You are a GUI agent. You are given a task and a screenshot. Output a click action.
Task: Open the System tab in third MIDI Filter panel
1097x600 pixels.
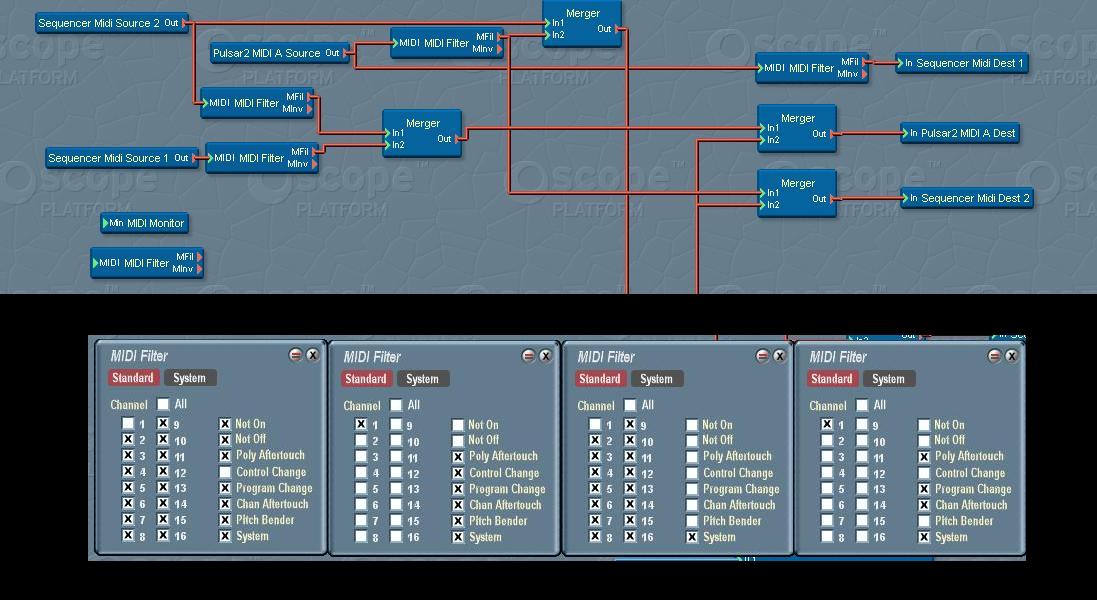656,378
